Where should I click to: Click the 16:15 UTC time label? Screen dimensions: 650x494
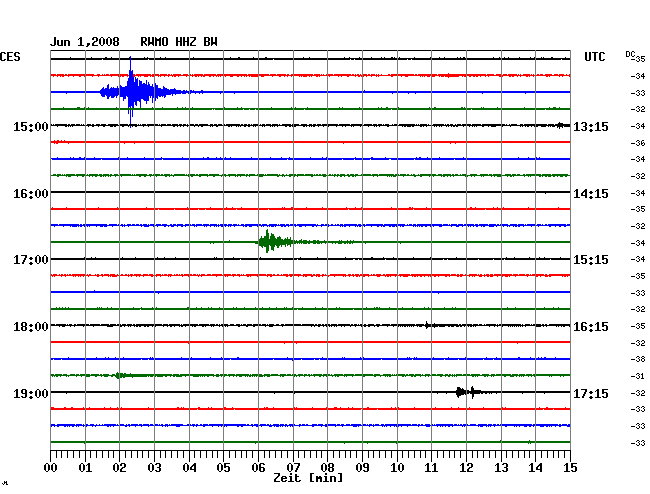click(591, 327)
